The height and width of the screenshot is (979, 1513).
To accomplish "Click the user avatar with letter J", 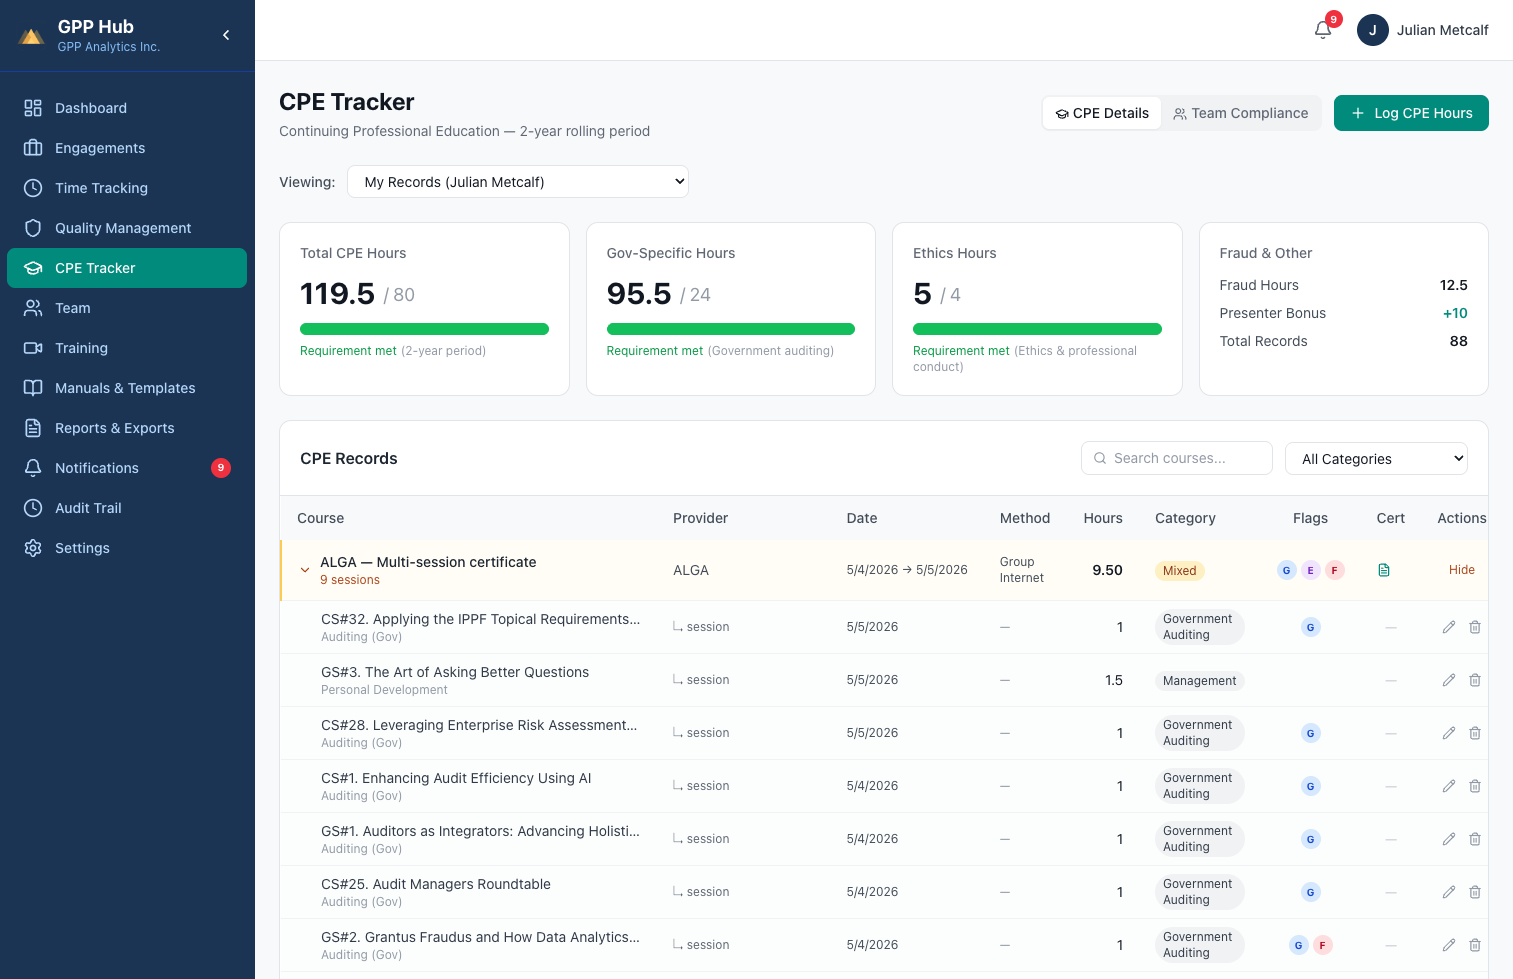I will point(1373,30).
